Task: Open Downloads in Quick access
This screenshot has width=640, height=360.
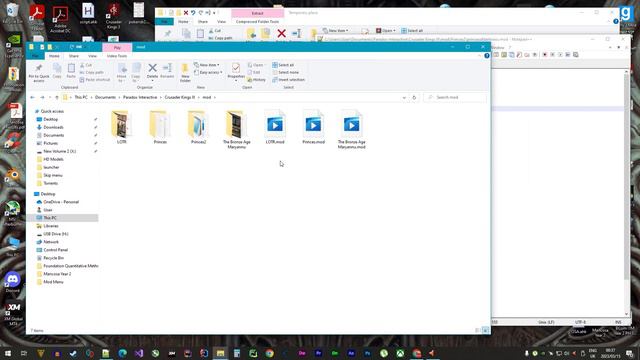Action: 53,127
